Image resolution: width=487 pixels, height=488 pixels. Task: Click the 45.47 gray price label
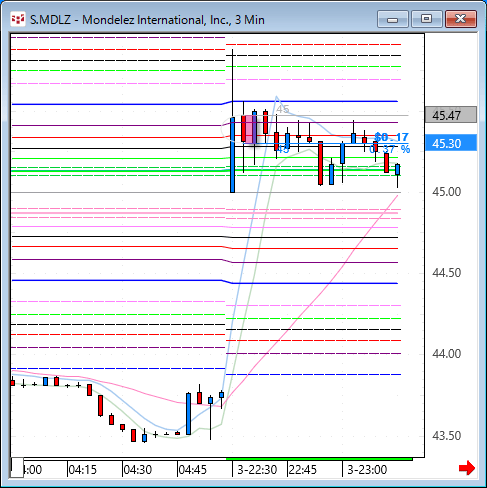(x=451, y=115)
